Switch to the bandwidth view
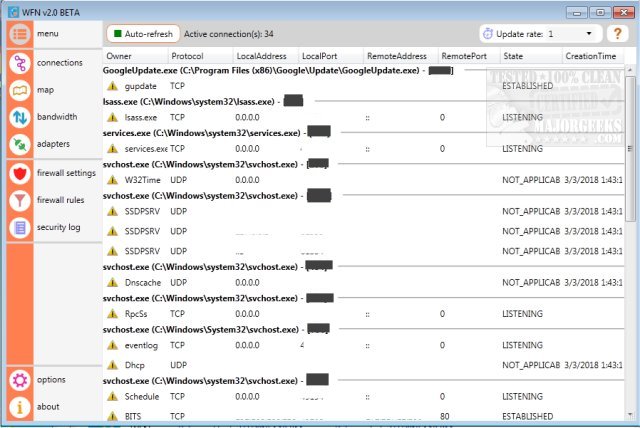Screen dimensions: 640x428 [57, 117]
